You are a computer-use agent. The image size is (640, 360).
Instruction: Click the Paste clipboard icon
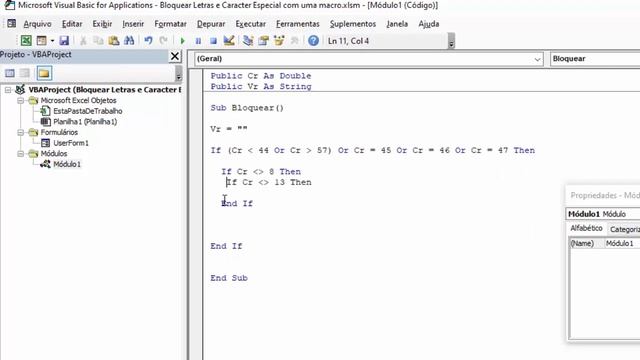tap(114, 40)
